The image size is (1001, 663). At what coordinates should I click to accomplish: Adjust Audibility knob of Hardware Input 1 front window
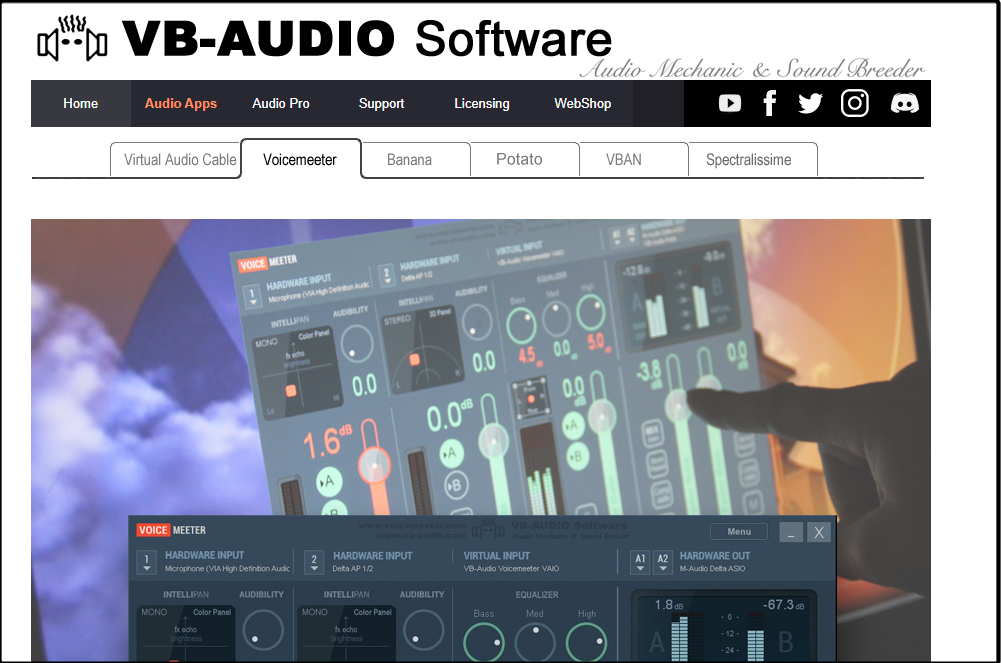coord(263,630)
